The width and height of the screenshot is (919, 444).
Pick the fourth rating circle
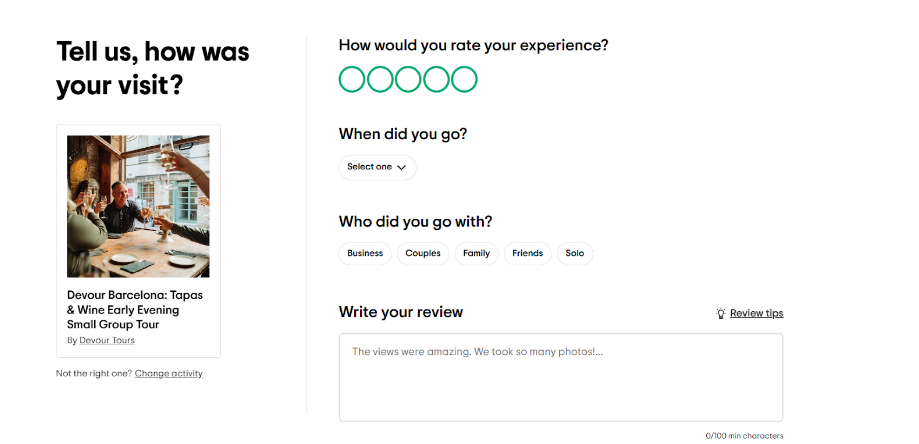436,79
